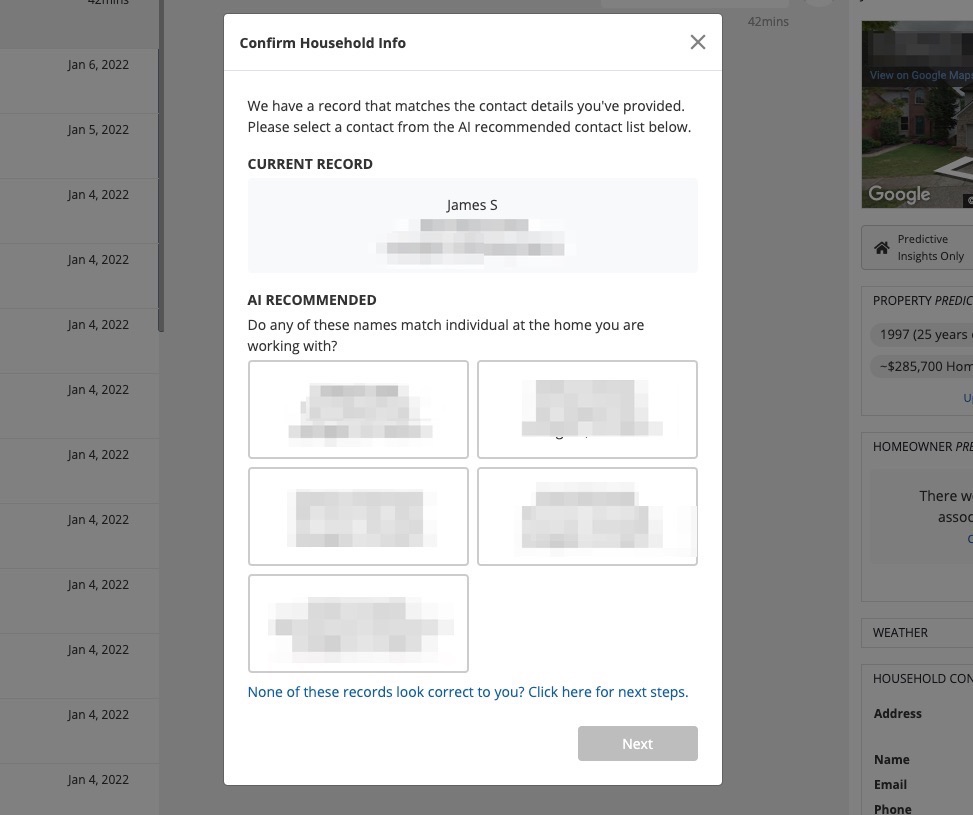973x815 pixels.
Task: Click the 'None of these records look correct' link
Action: point(467,691)
